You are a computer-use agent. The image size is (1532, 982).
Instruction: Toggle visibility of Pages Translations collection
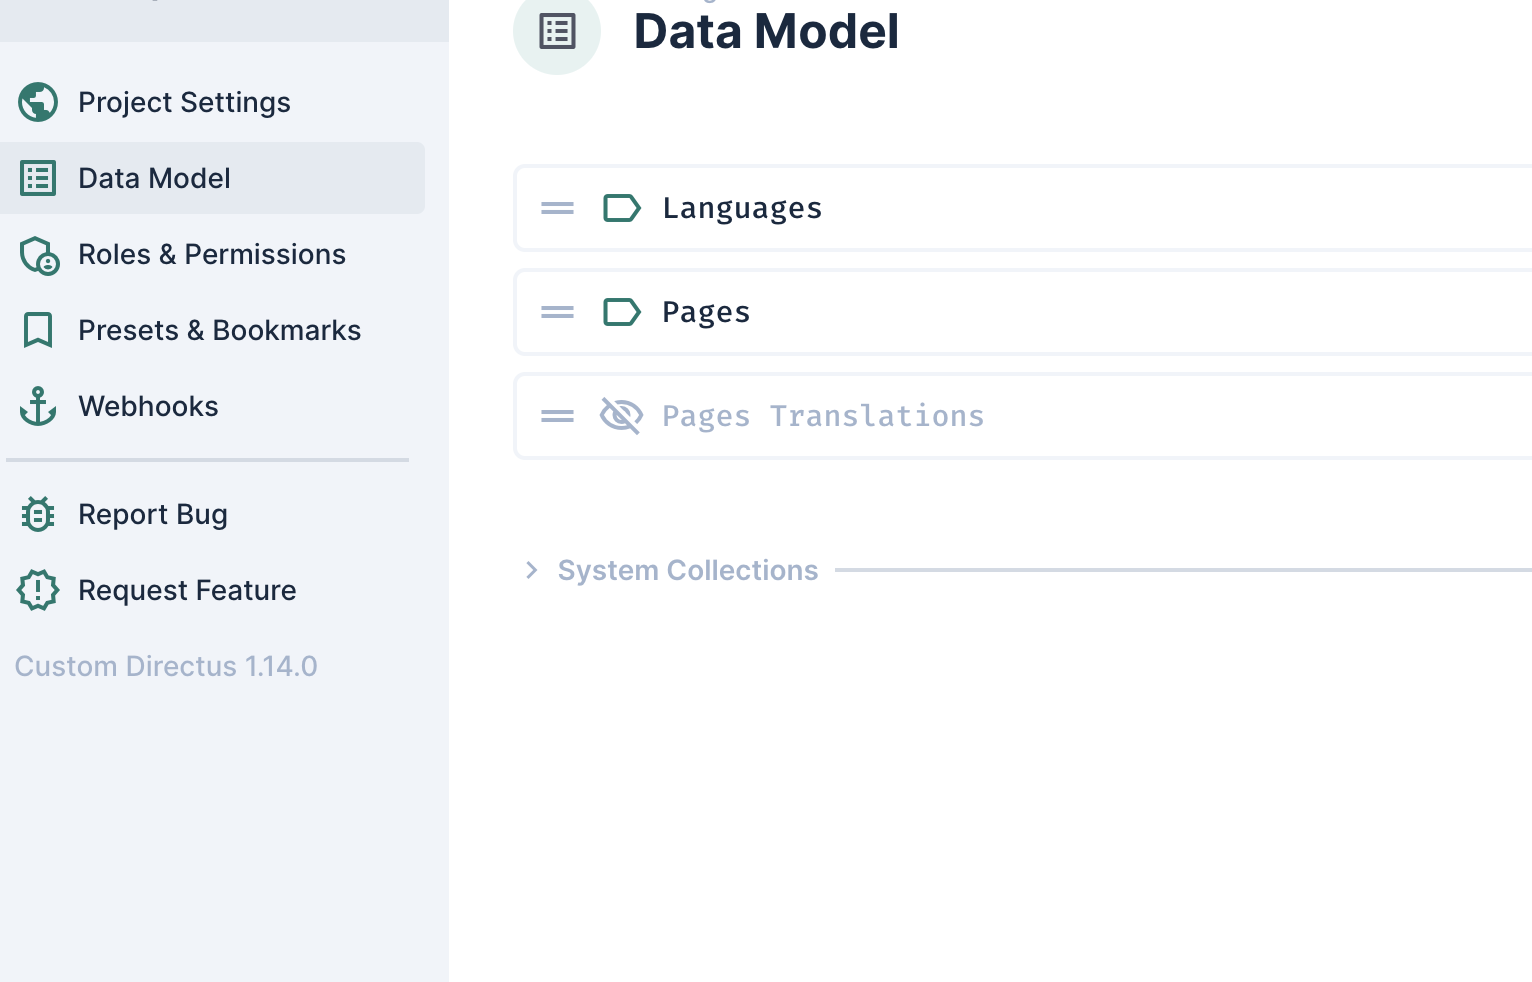click(621, 416)
